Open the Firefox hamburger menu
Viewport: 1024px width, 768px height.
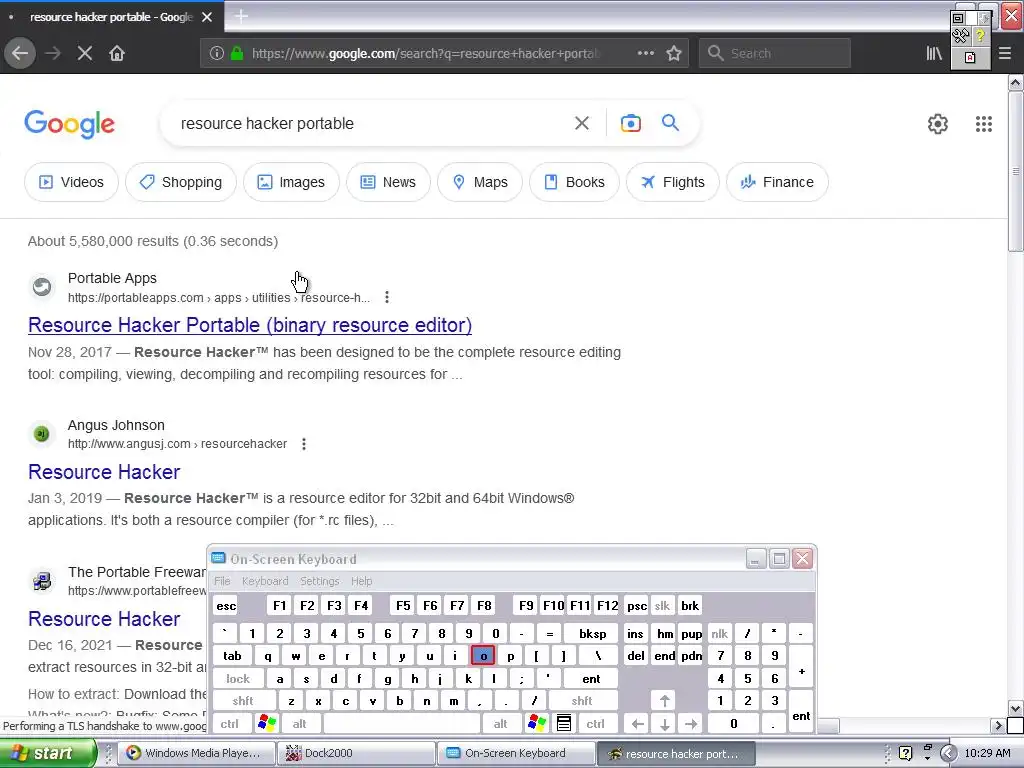coord(1005,53)
